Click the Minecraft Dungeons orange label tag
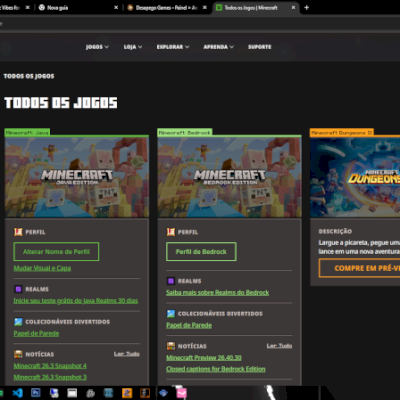The height and width of the screenshot is (400, 400). coord(342,132)
